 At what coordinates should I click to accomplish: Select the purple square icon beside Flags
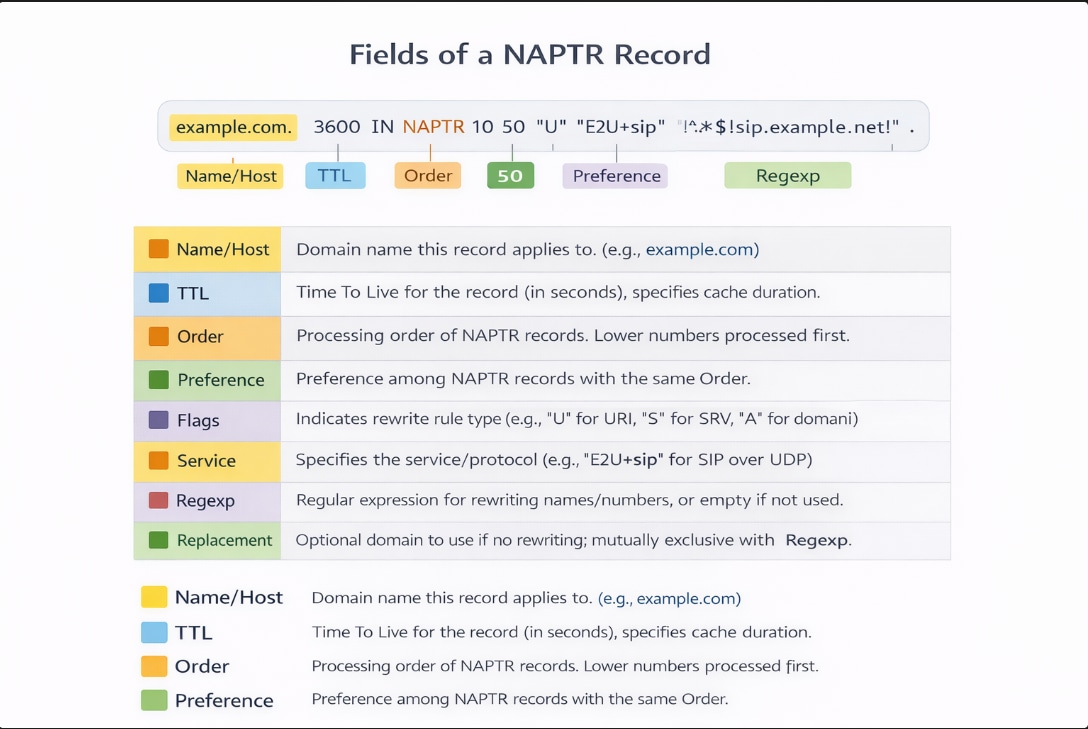(x=158, y=420)
